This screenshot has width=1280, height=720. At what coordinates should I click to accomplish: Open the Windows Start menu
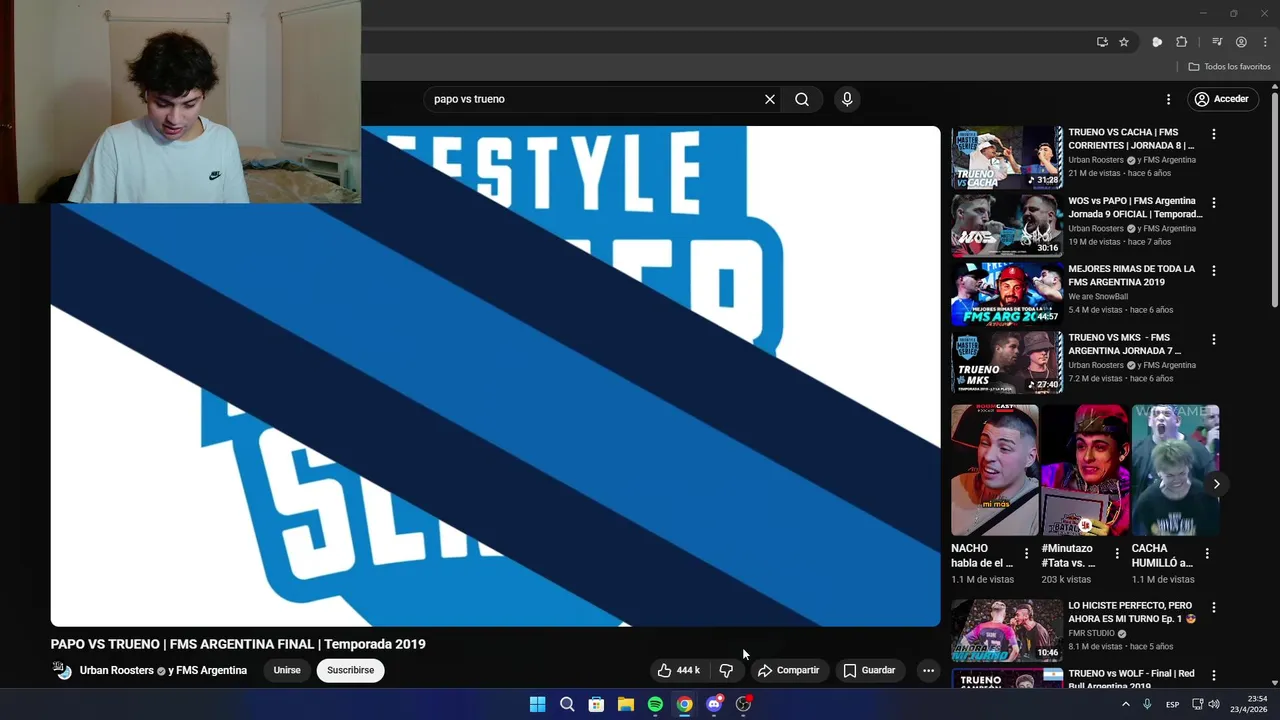[537, 704]
